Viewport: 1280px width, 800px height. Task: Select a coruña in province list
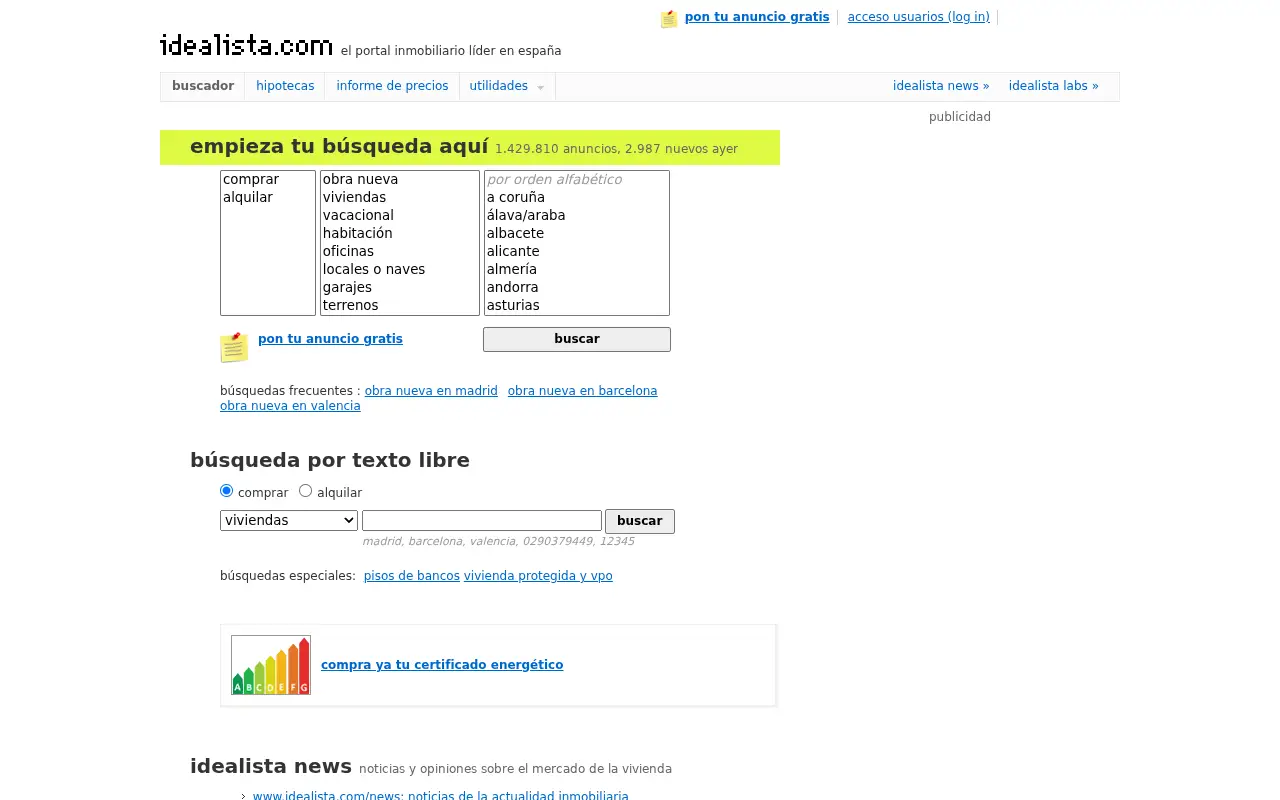577,198
